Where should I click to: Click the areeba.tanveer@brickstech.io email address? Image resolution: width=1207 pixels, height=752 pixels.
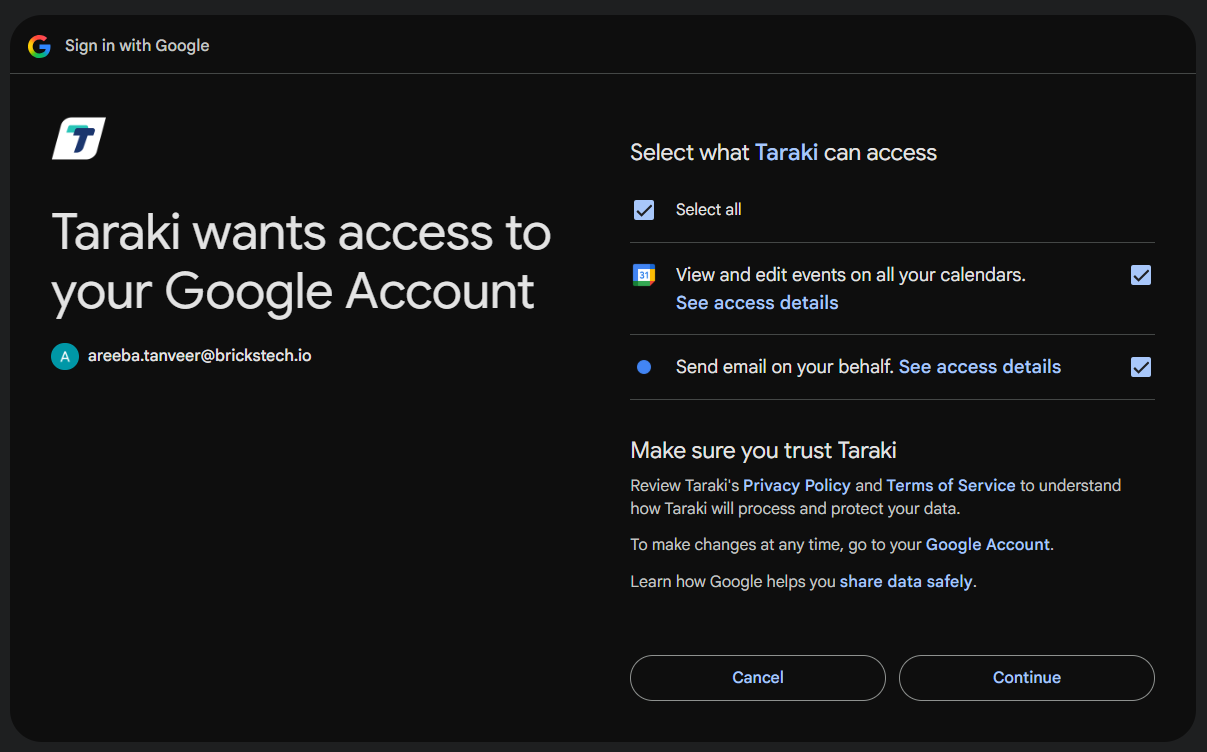pyautogui.click(x=200, y=356)
